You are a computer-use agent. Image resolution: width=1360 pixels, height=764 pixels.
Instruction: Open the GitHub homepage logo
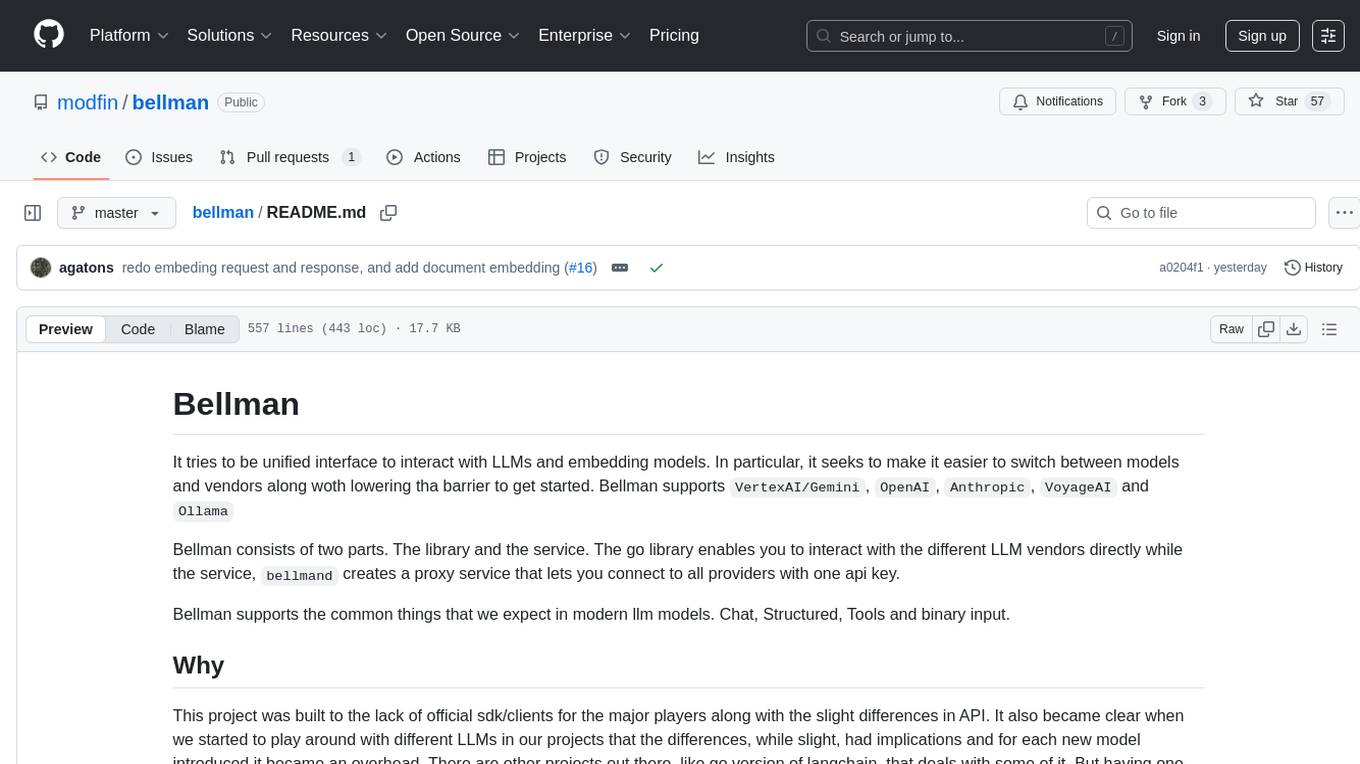(49, 35)
